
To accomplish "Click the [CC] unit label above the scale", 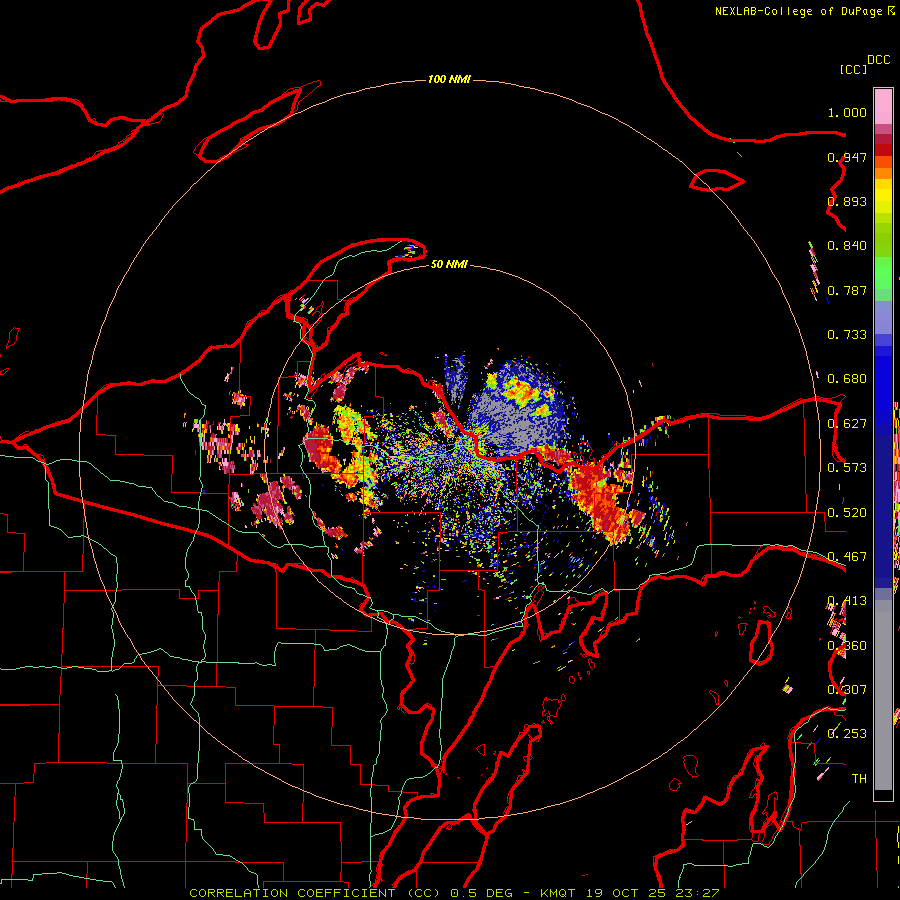I will click(853, 69).
